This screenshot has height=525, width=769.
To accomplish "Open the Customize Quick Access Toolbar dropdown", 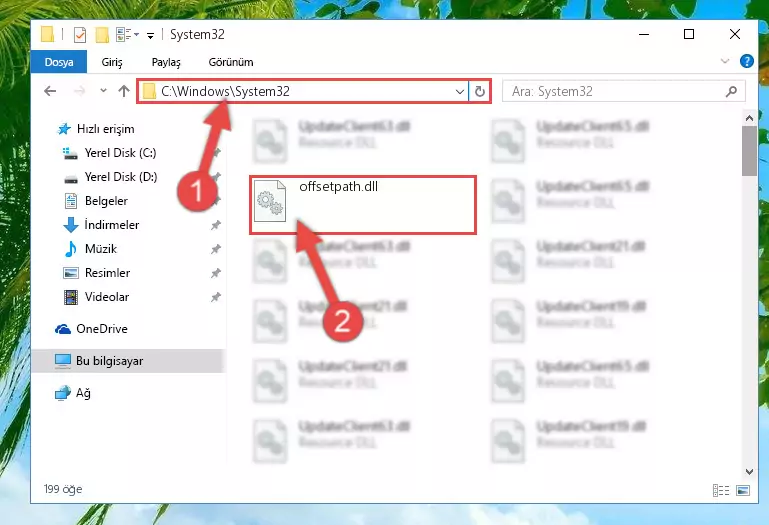I will click(150, 35).
